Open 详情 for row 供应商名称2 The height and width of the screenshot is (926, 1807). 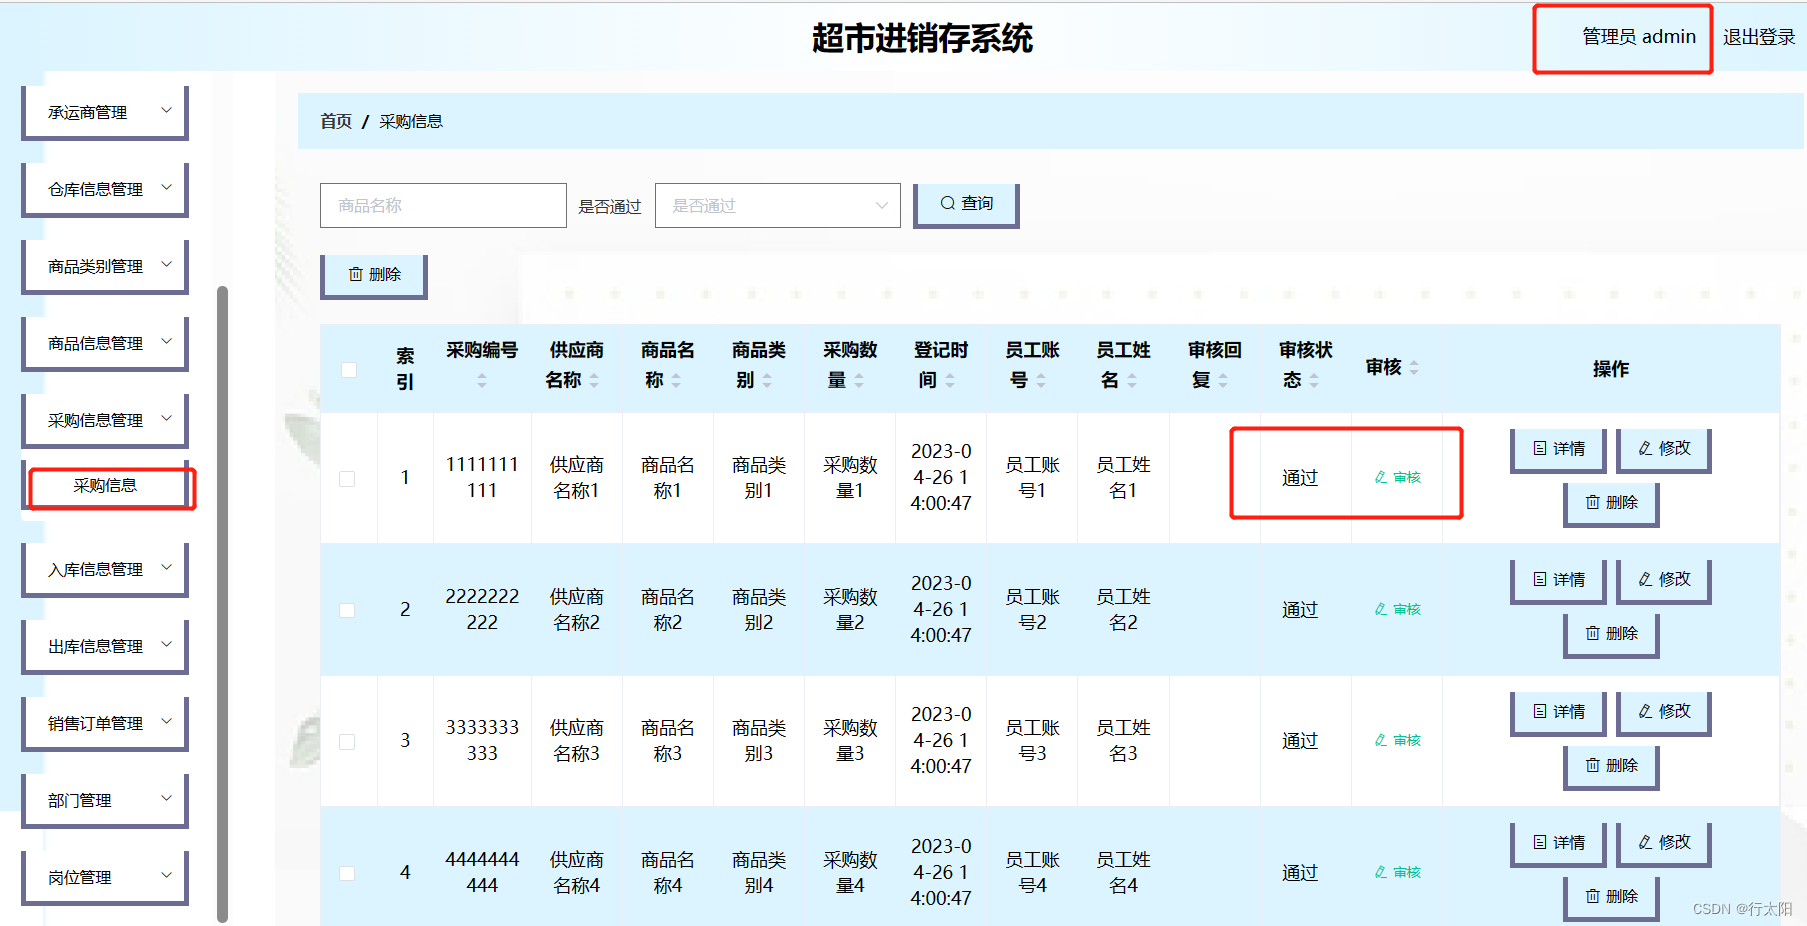tap(1558, 580)
